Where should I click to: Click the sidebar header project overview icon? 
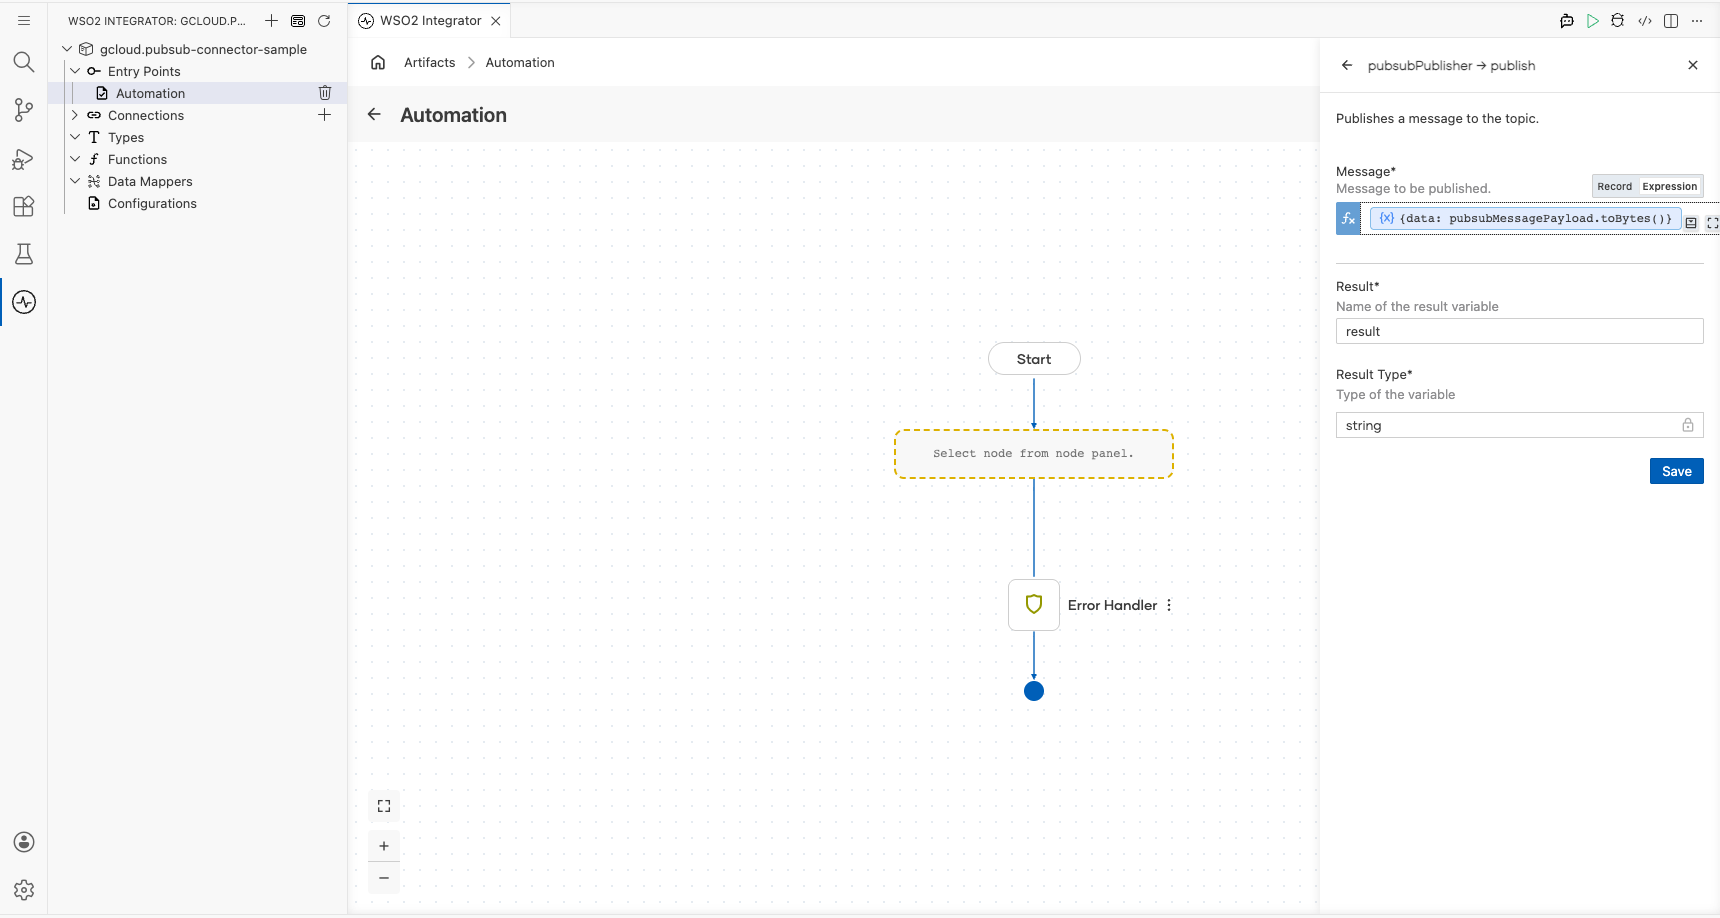[x=298, y=20]
